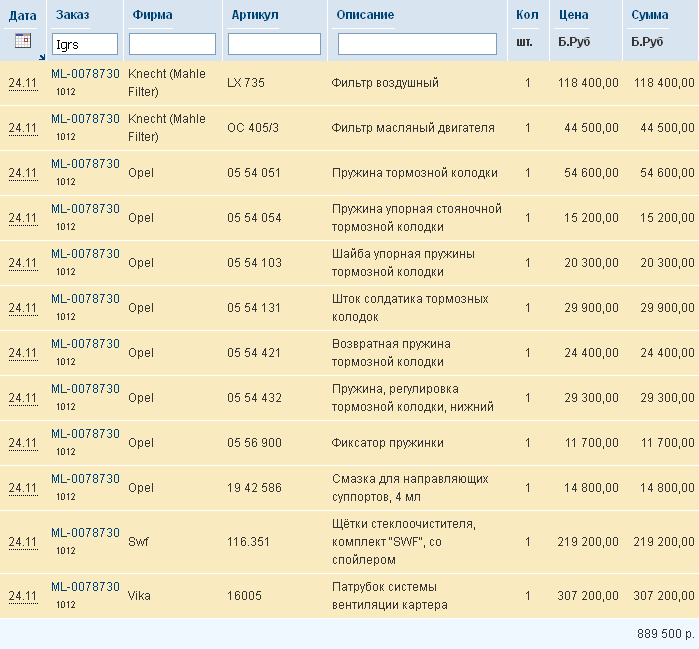Image resolution: width=699 pixels, height=649 pixels.
Task: Open order ML-0078730 in the OC 405/3 row
Action: pos(85,119)
